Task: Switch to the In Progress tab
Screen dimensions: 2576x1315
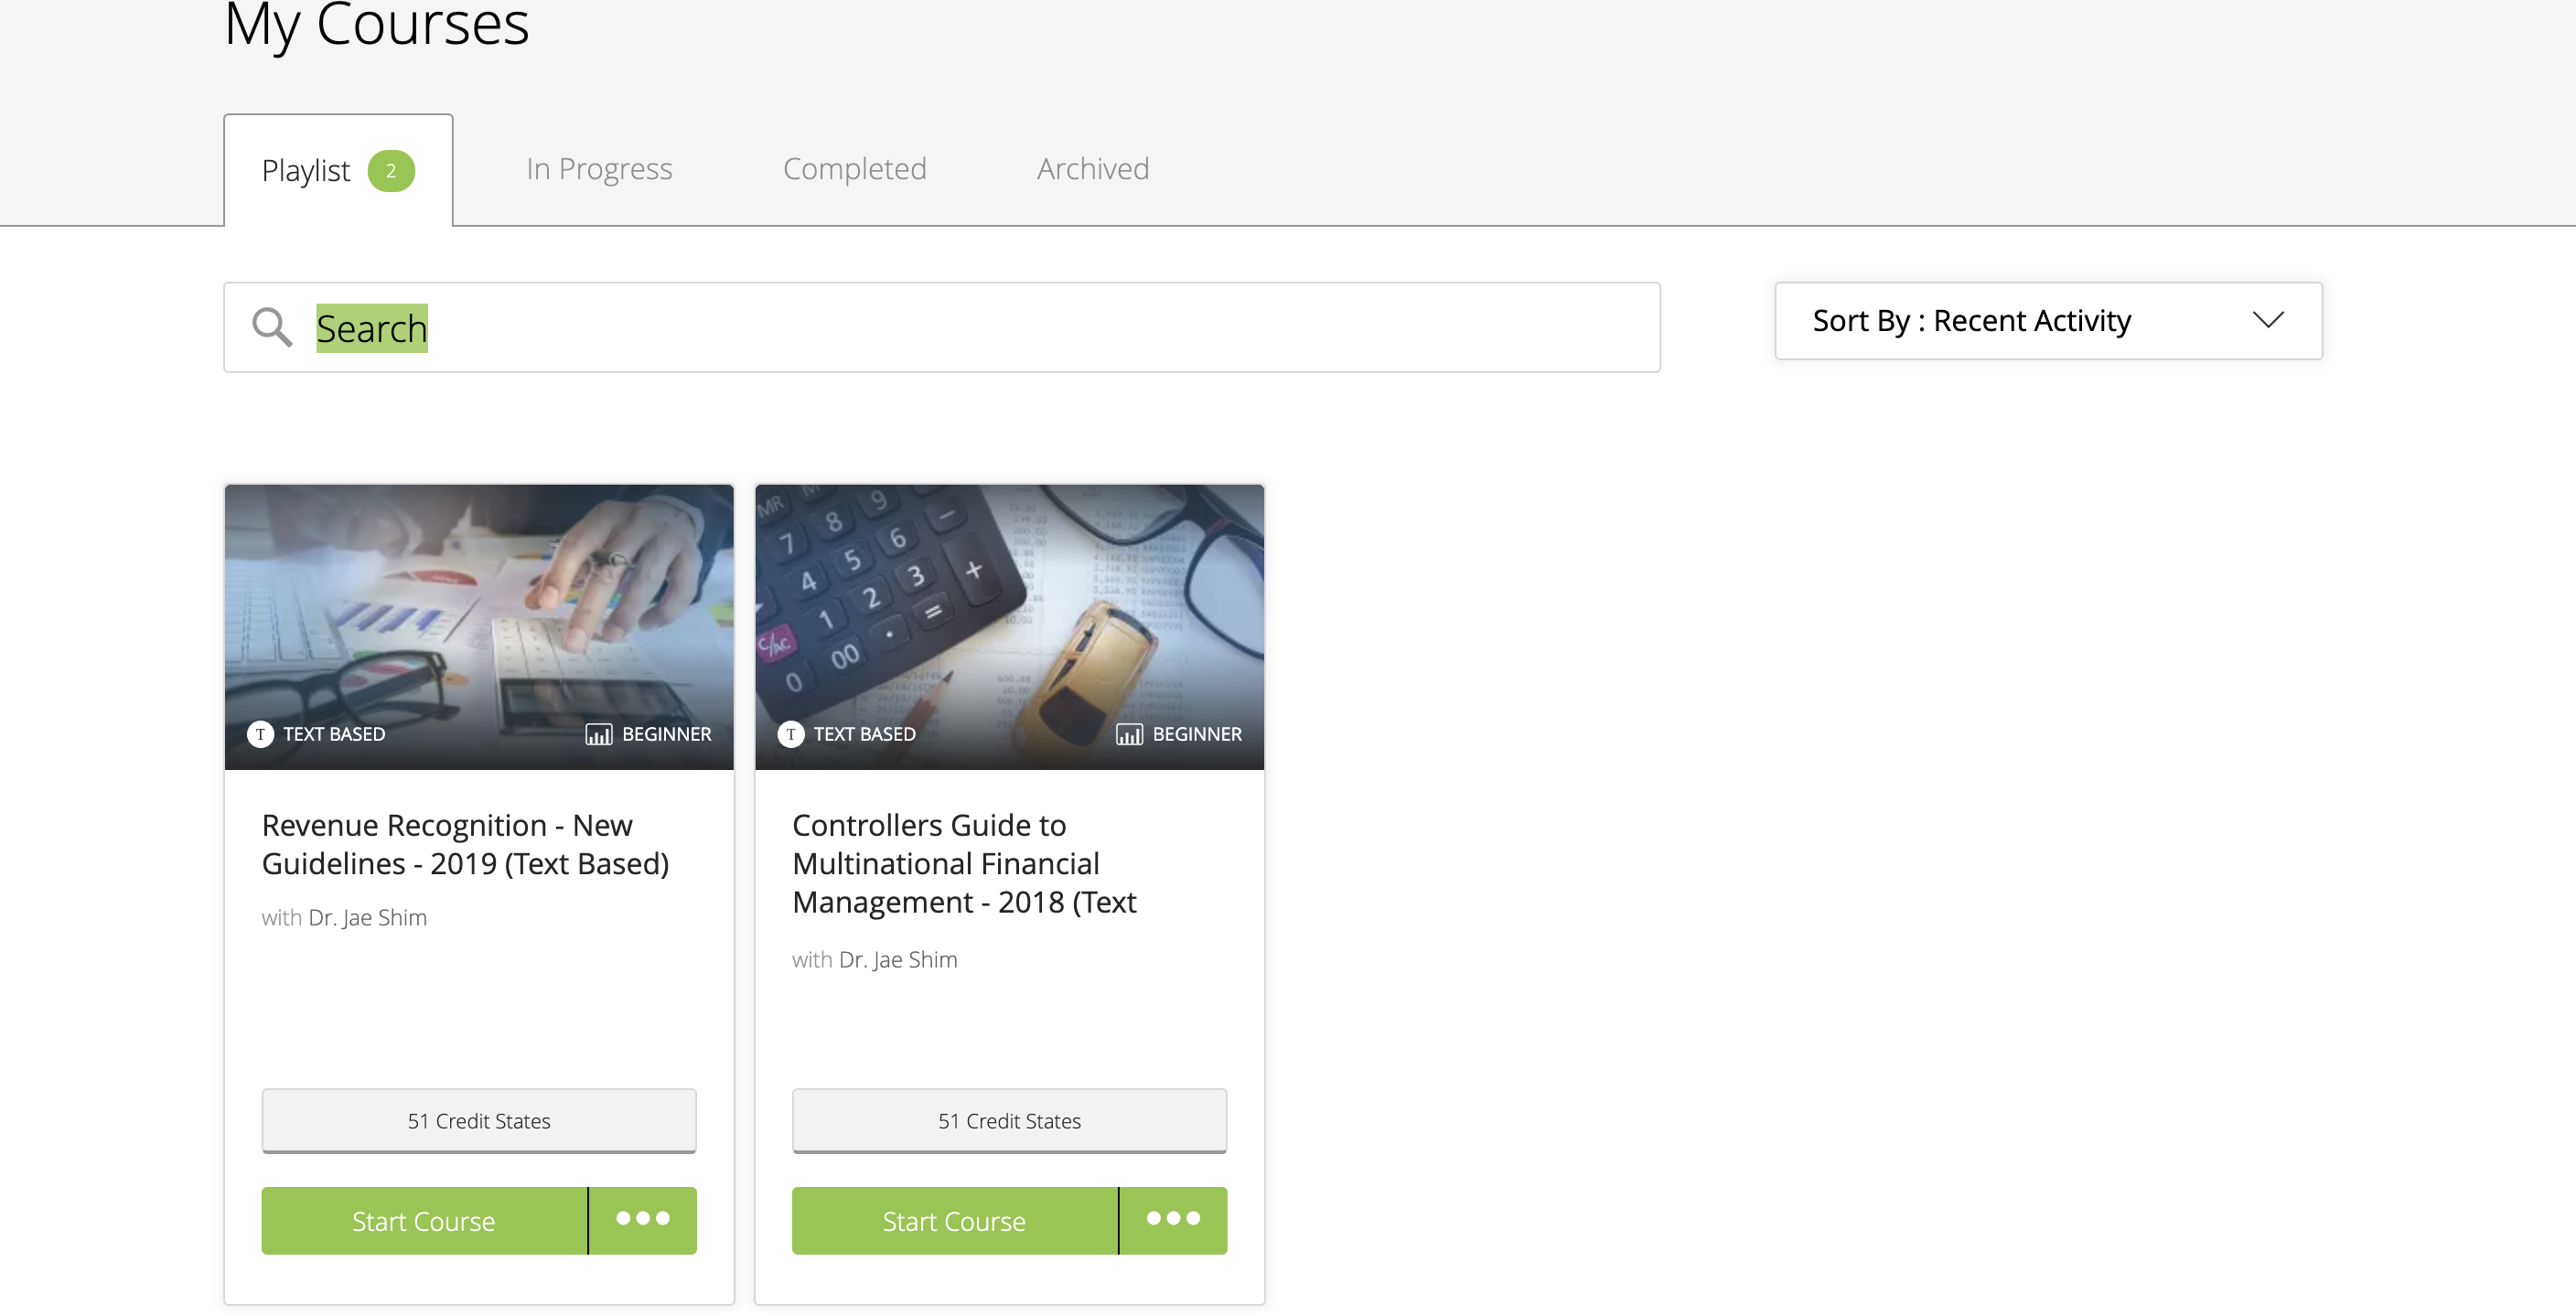Action: [599, 169]
